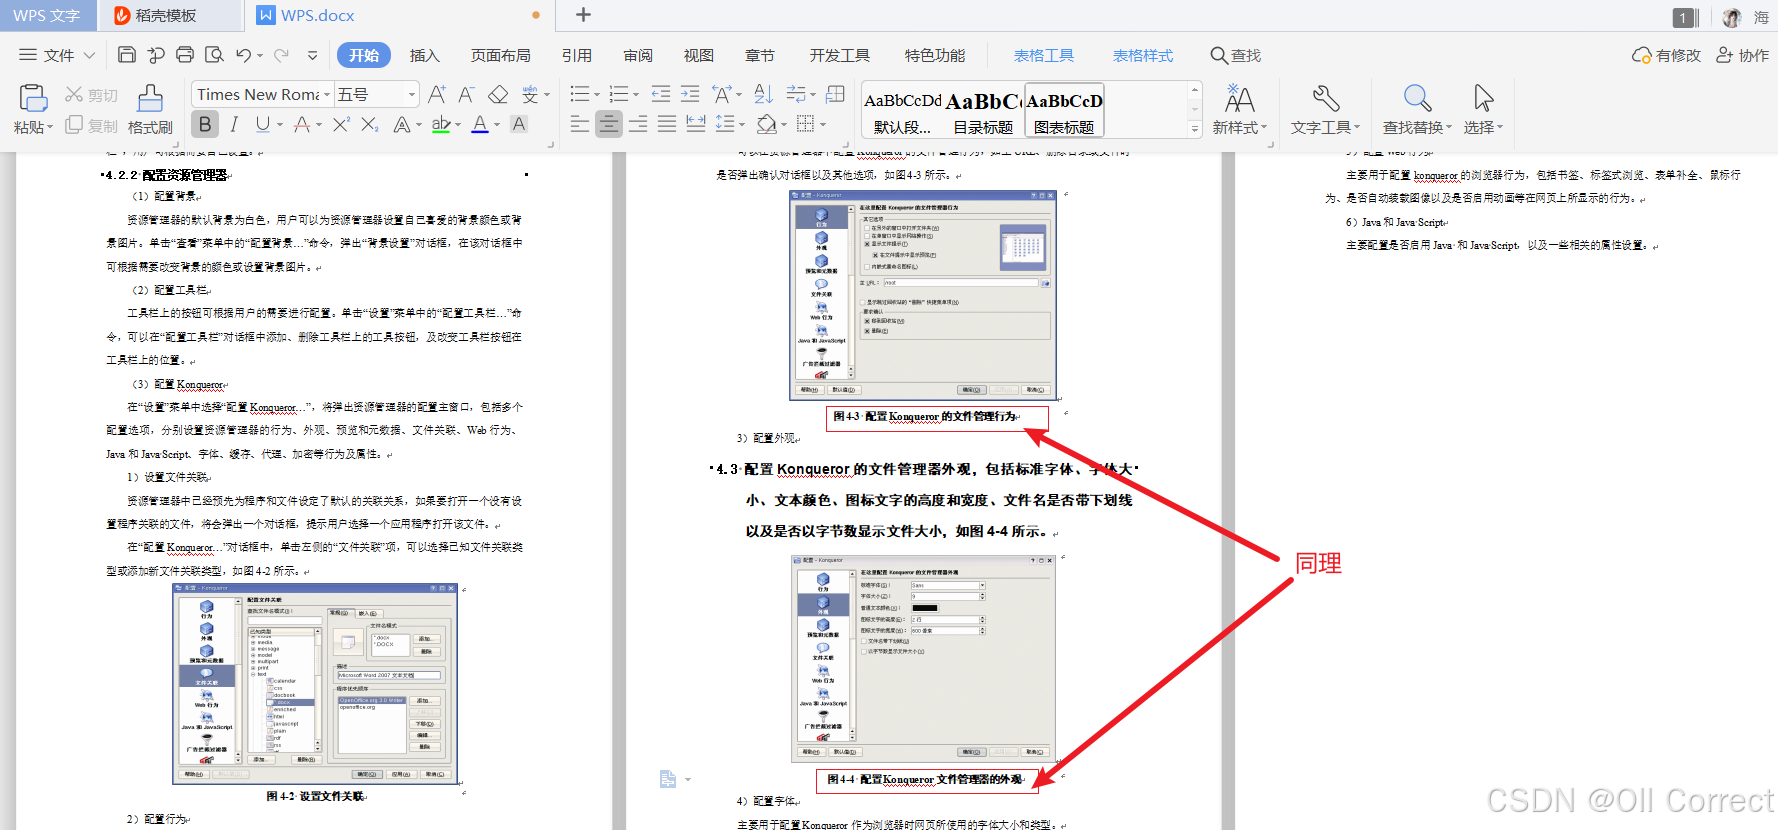Viewport: 1778px width, 830px height.
Task: Increase font size with A+ icon
Action: coord(437,94)
